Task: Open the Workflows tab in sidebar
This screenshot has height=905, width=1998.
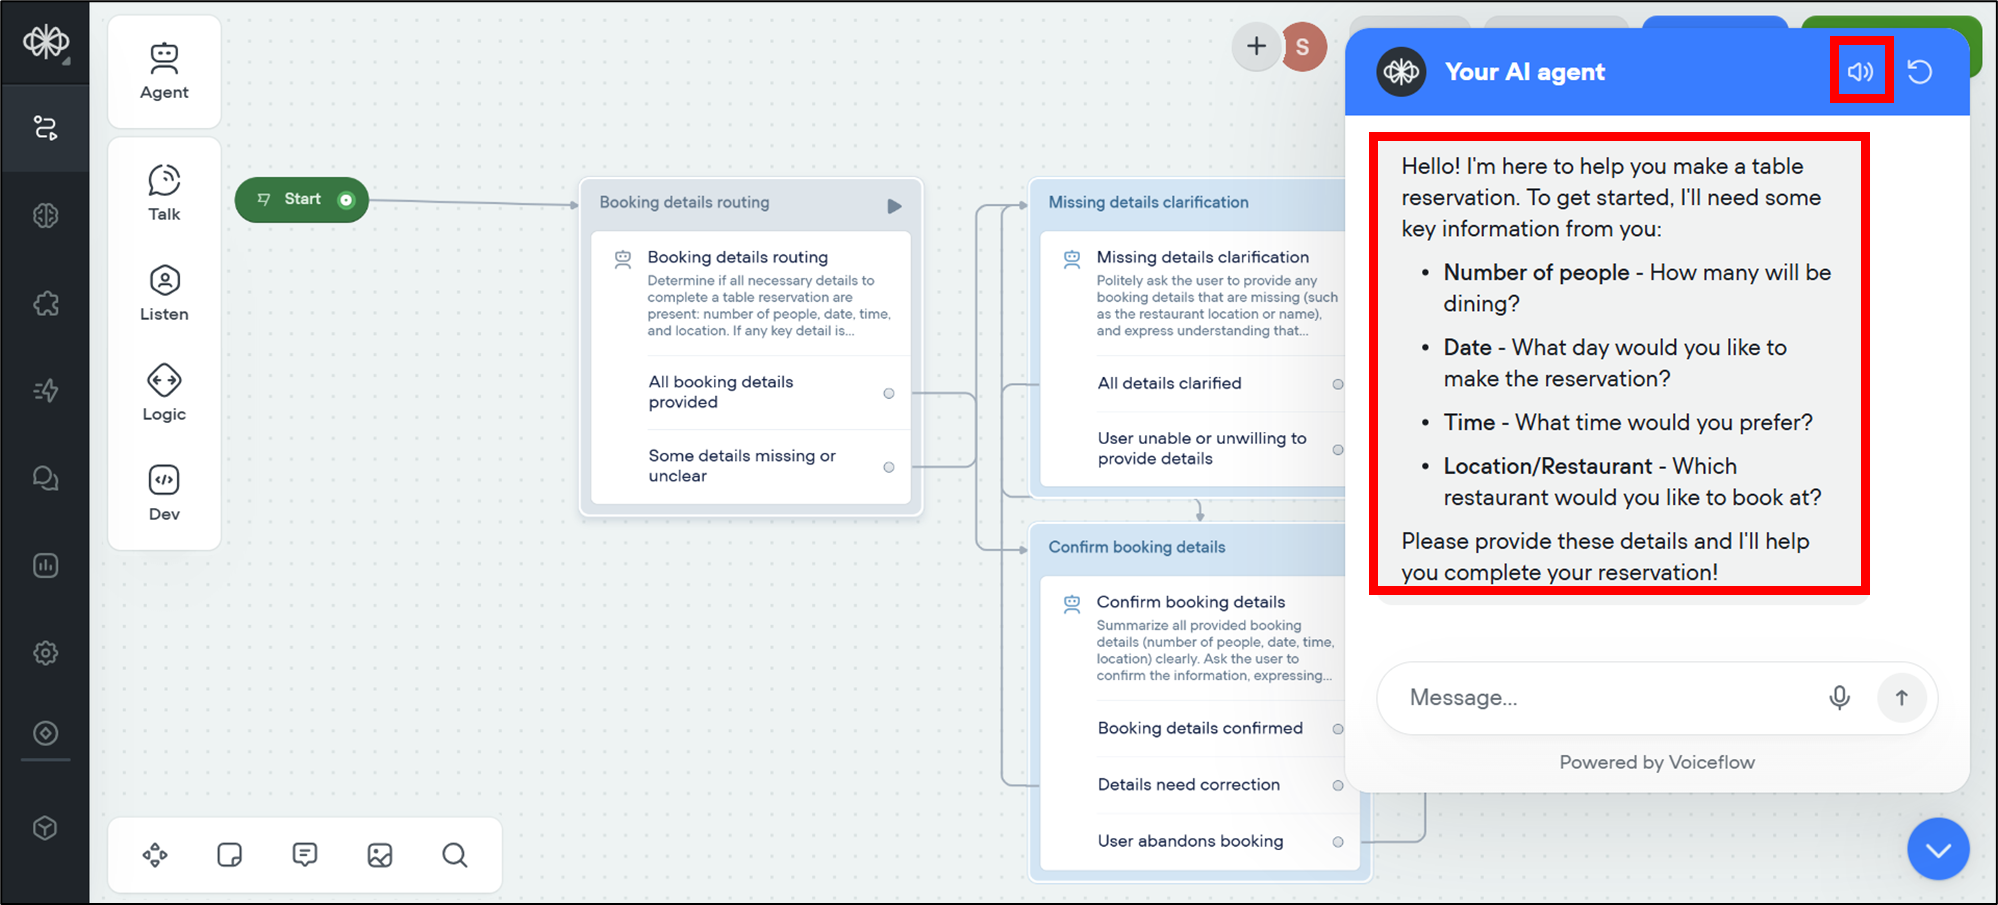Action: 45,128
